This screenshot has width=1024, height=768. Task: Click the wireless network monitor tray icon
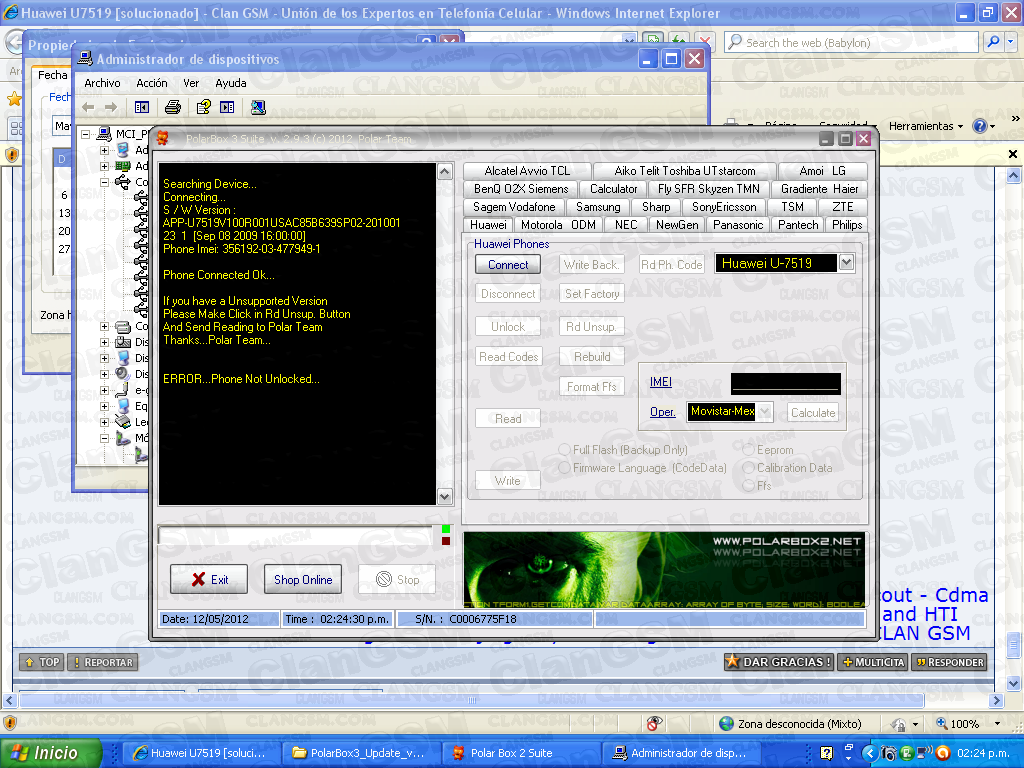924,753
